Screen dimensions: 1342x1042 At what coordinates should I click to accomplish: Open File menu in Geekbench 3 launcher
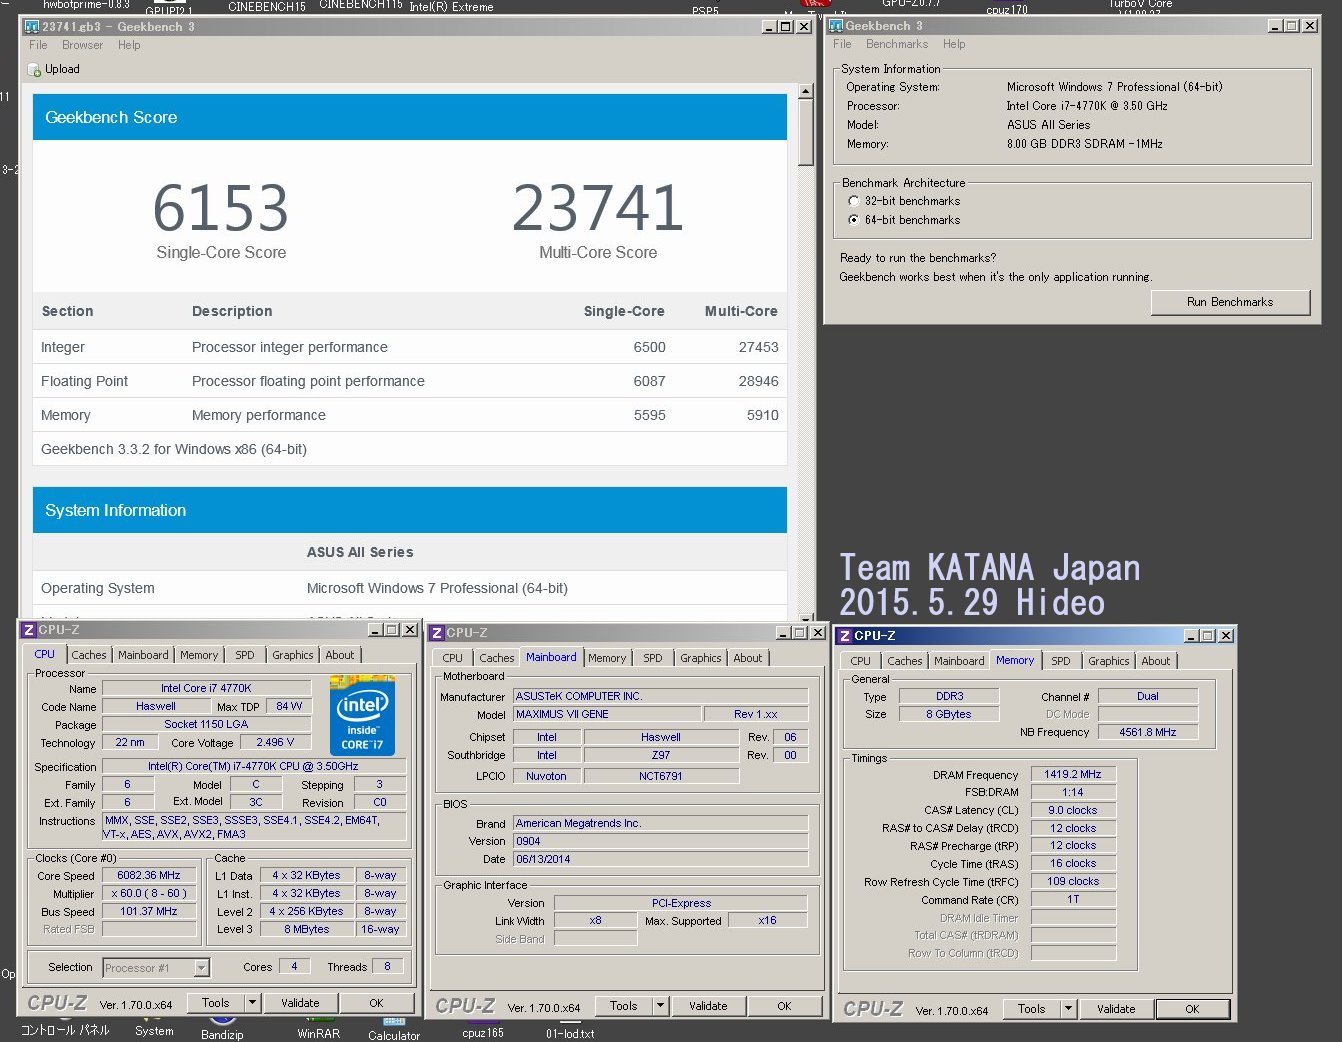point(842,44)
